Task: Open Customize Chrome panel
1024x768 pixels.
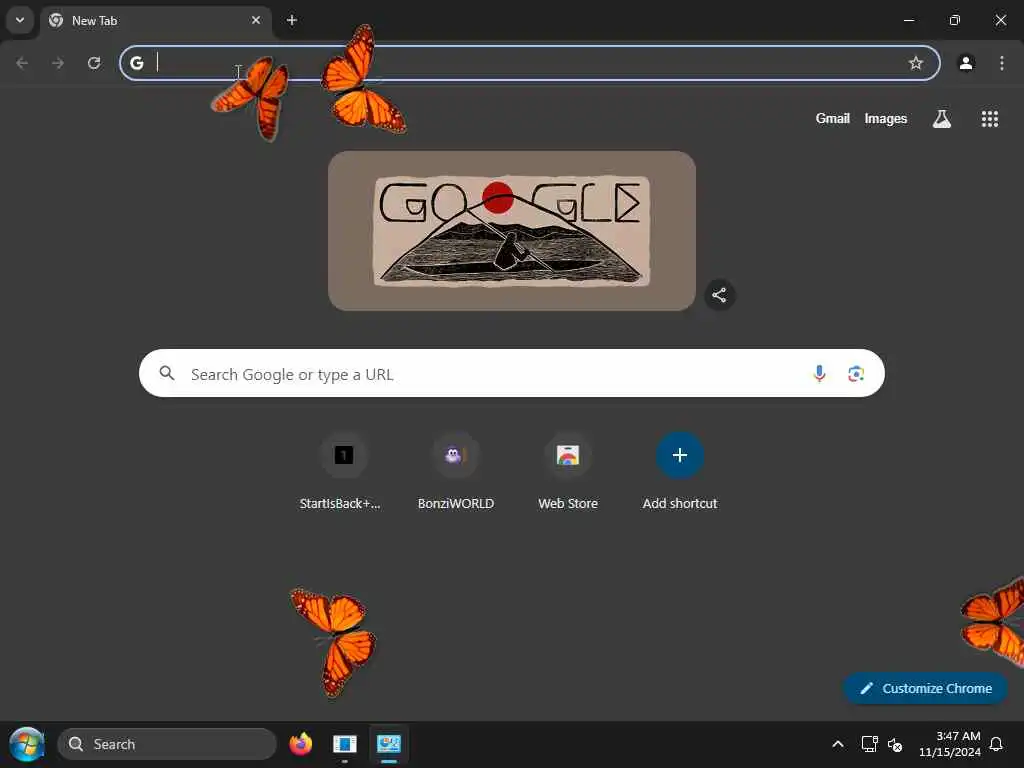Action: 925,688
